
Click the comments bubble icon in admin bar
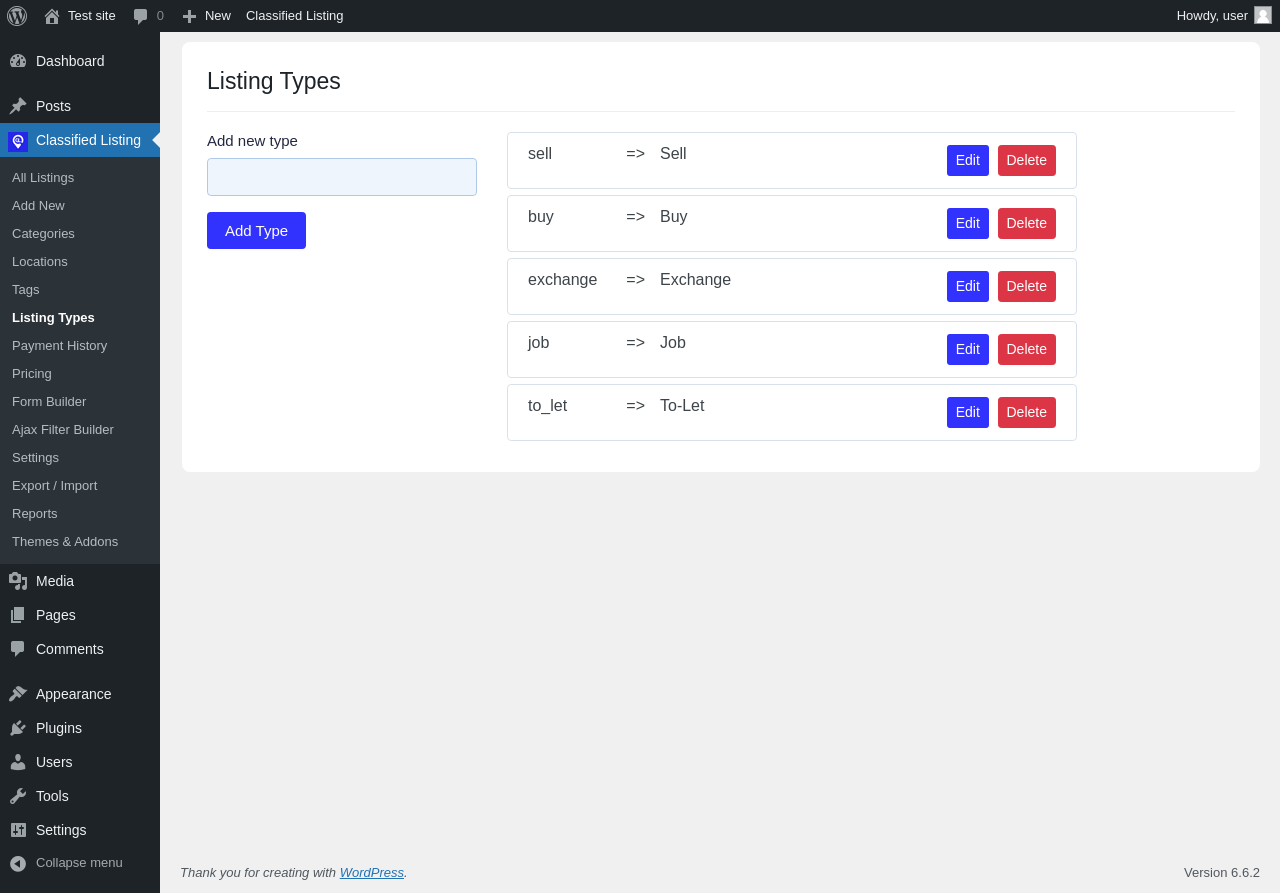pyautogui.click(x=140, y=16)
